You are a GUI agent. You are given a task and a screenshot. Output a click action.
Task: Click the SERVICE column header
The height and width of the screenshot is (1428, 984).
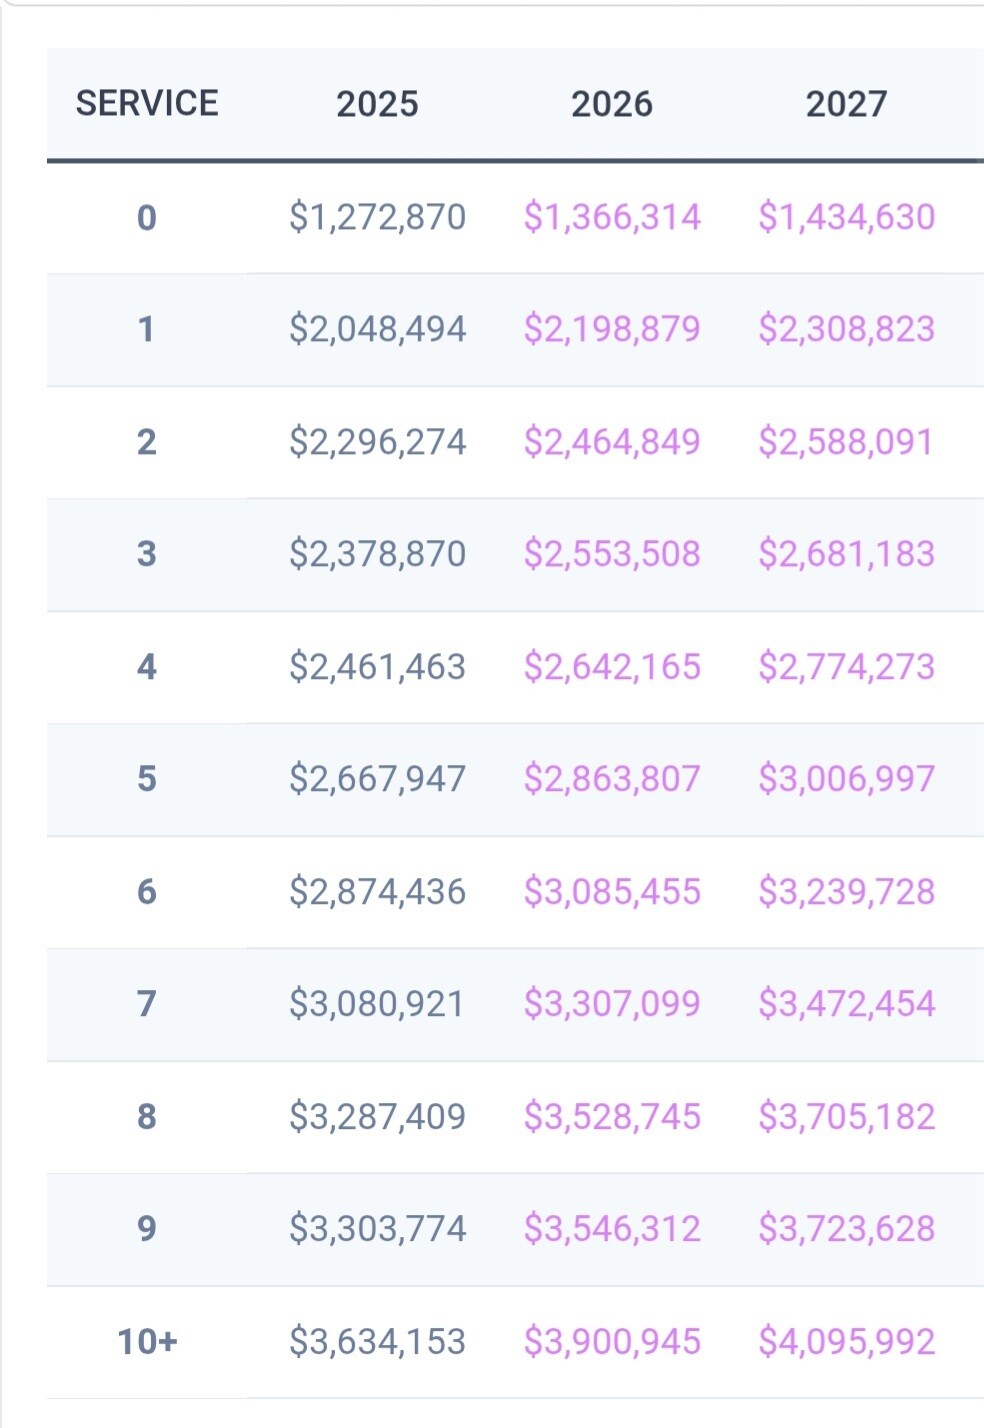147,104
